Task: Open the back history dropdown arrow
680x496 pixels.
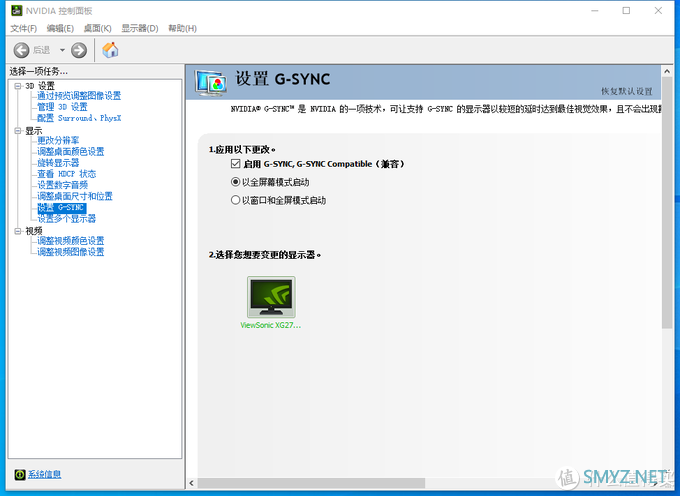Action: [x=62, y=50]
